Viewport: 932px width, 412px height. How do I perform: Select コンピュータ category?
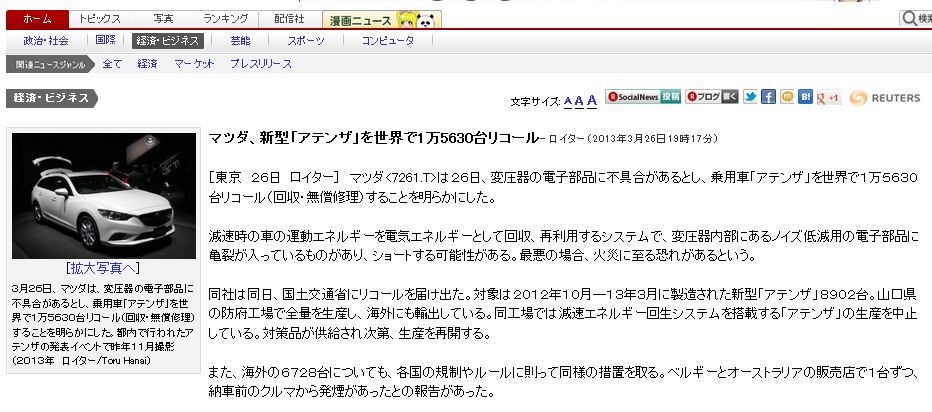tap(388, 41)
